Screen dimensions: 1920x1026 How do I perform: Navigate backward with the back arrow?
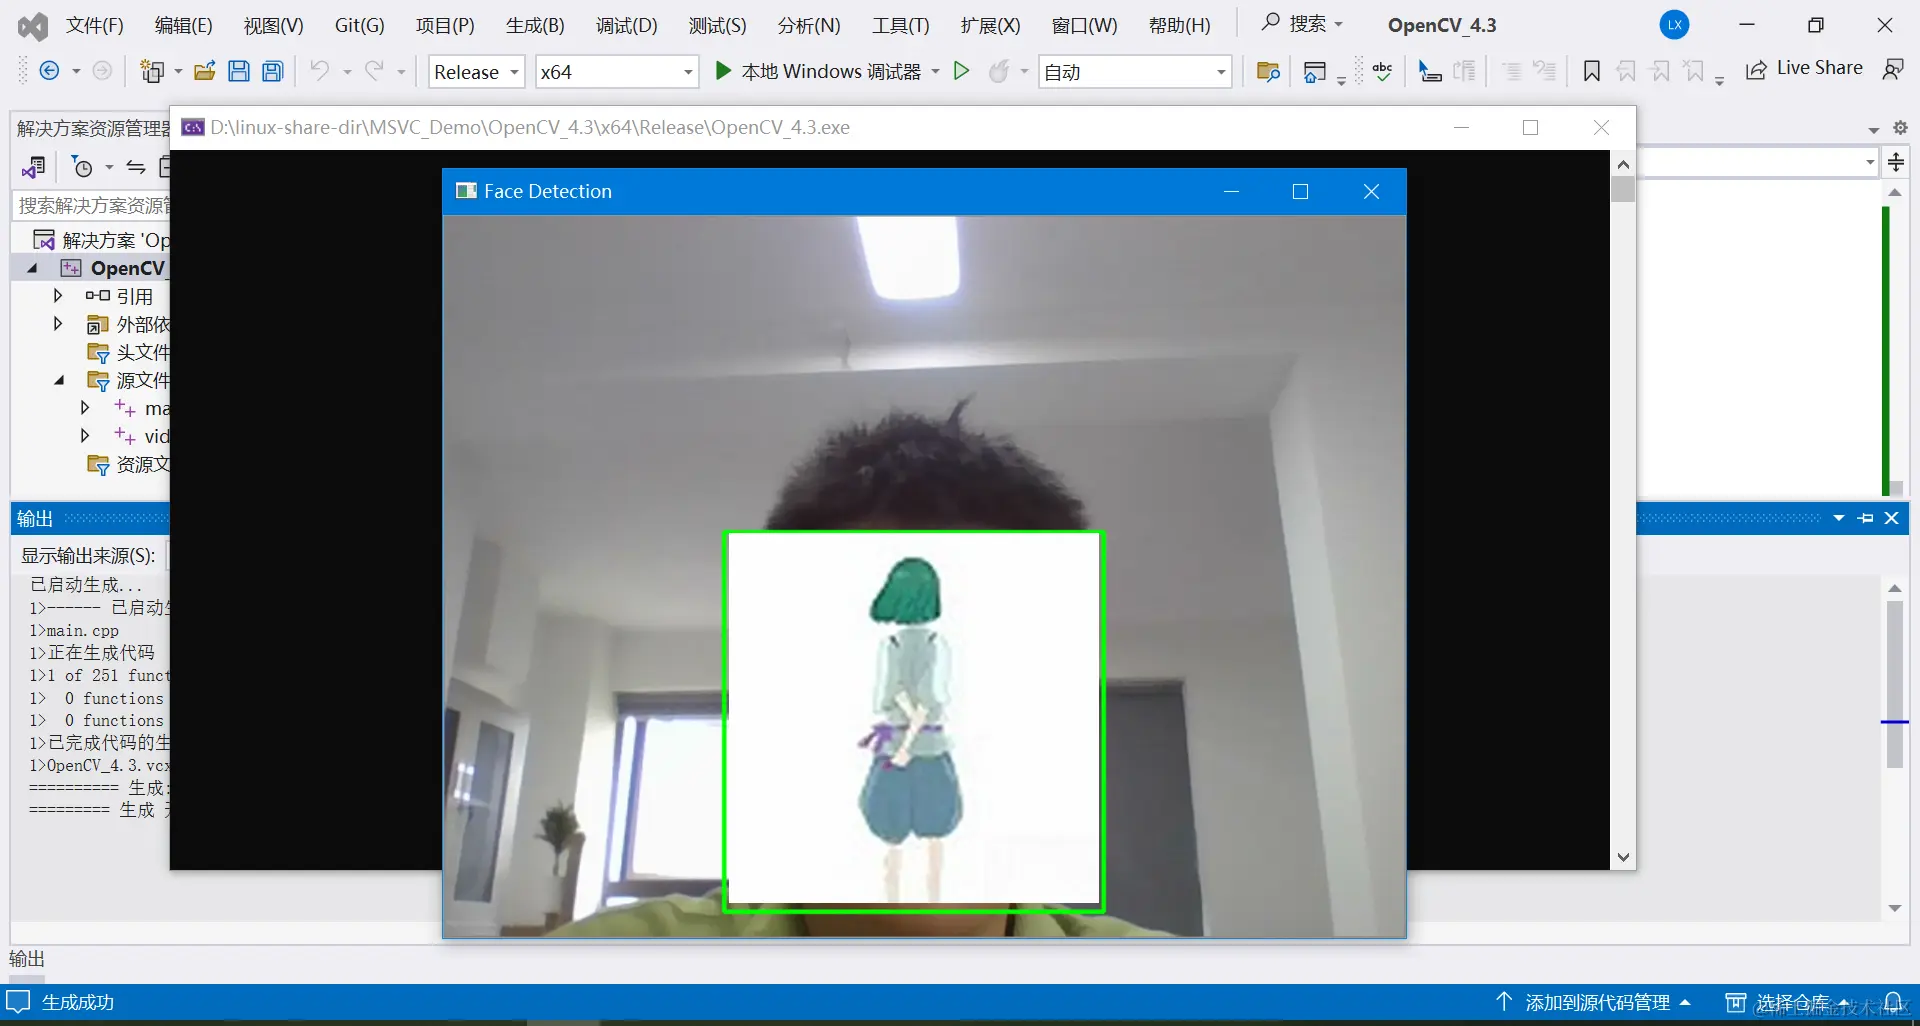pyautogui.click(x=49, y=71)
